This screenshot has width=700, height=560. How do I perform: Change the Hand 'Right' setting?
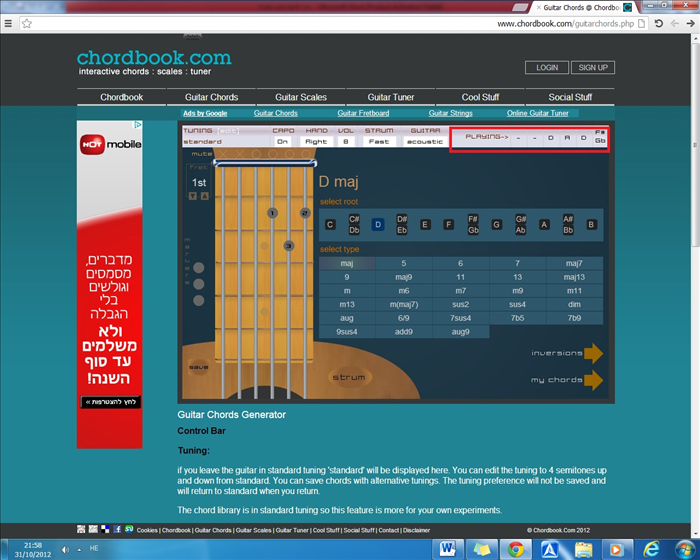pyautogui.click(x=316, y=142)
